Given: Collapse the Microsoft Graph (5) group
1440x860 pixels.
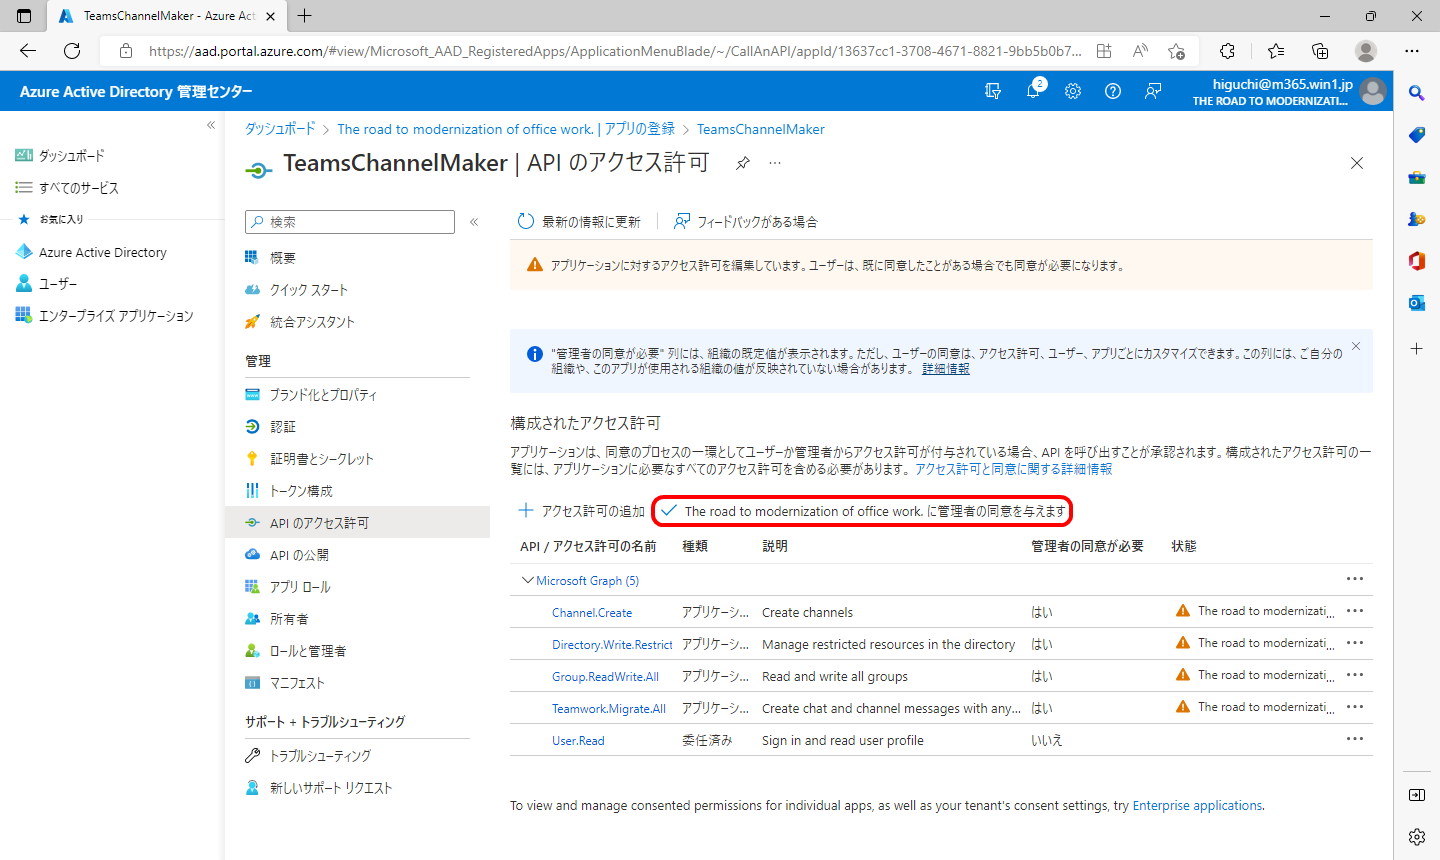Looking at the screenshot, I should (527, 580).
